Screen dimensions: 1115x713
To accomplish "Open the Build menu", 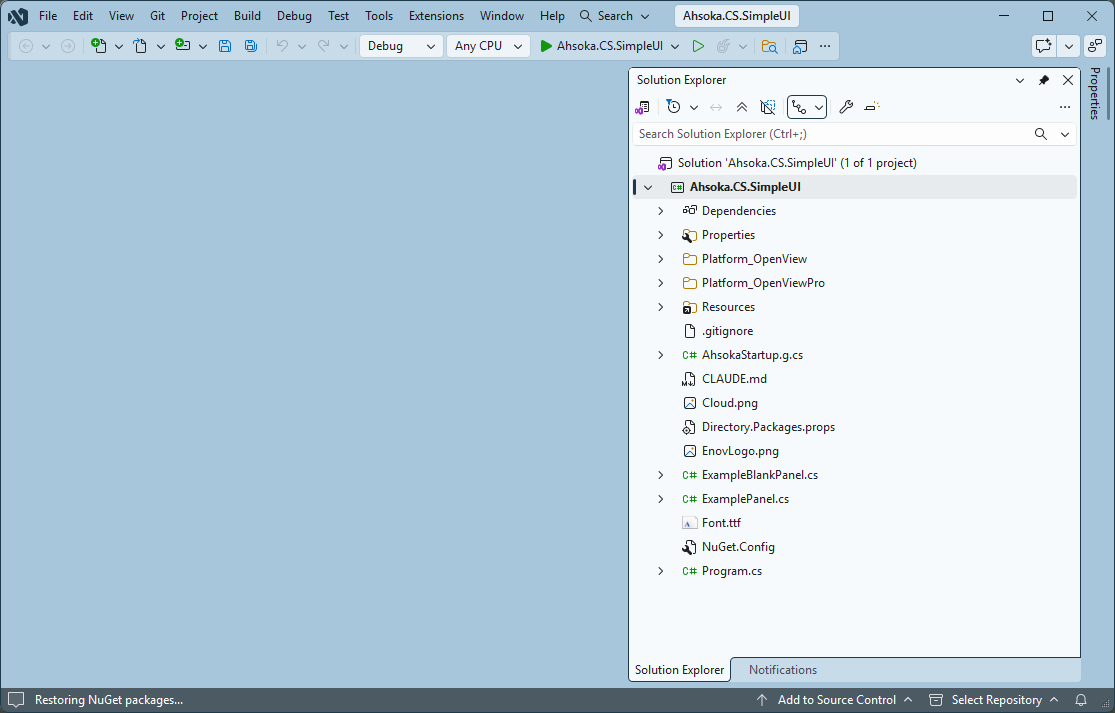I will tap(247, 16).
